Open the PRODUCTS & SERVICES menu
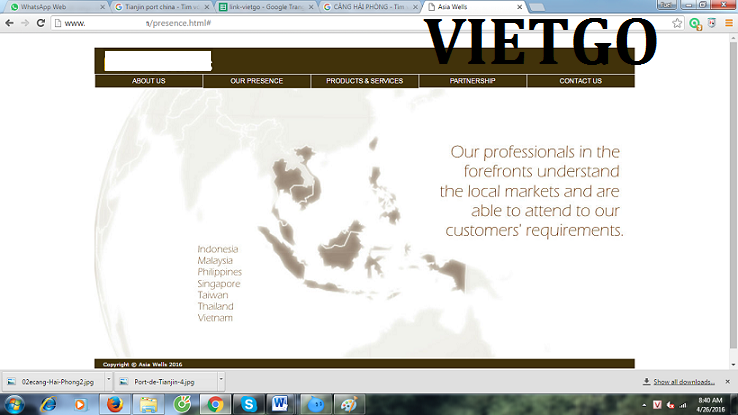Screen dimensions: 738x415 pyautogui.click(x=364, y=81)
